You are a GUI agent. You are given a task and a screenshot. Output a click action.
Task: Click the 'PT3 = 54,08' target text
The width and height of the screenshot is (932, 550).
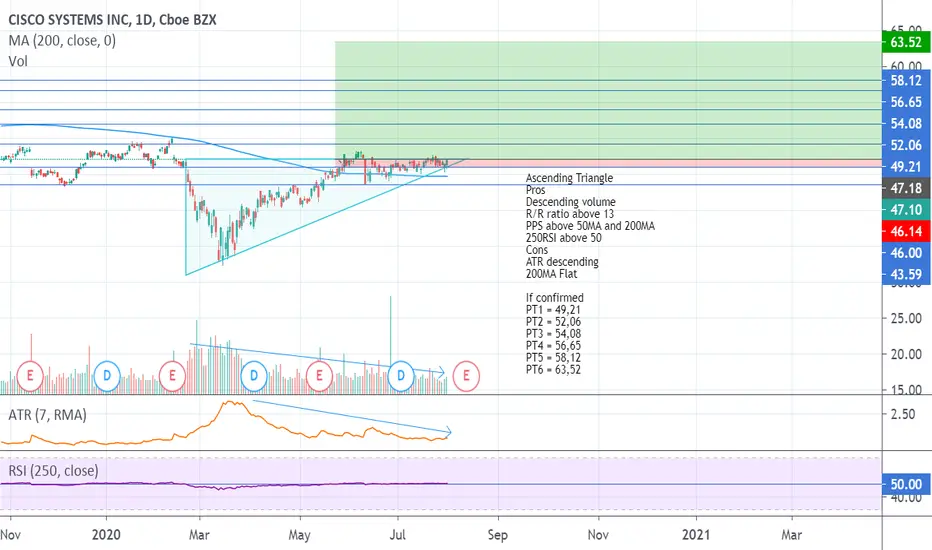click(x=553, y=334)
